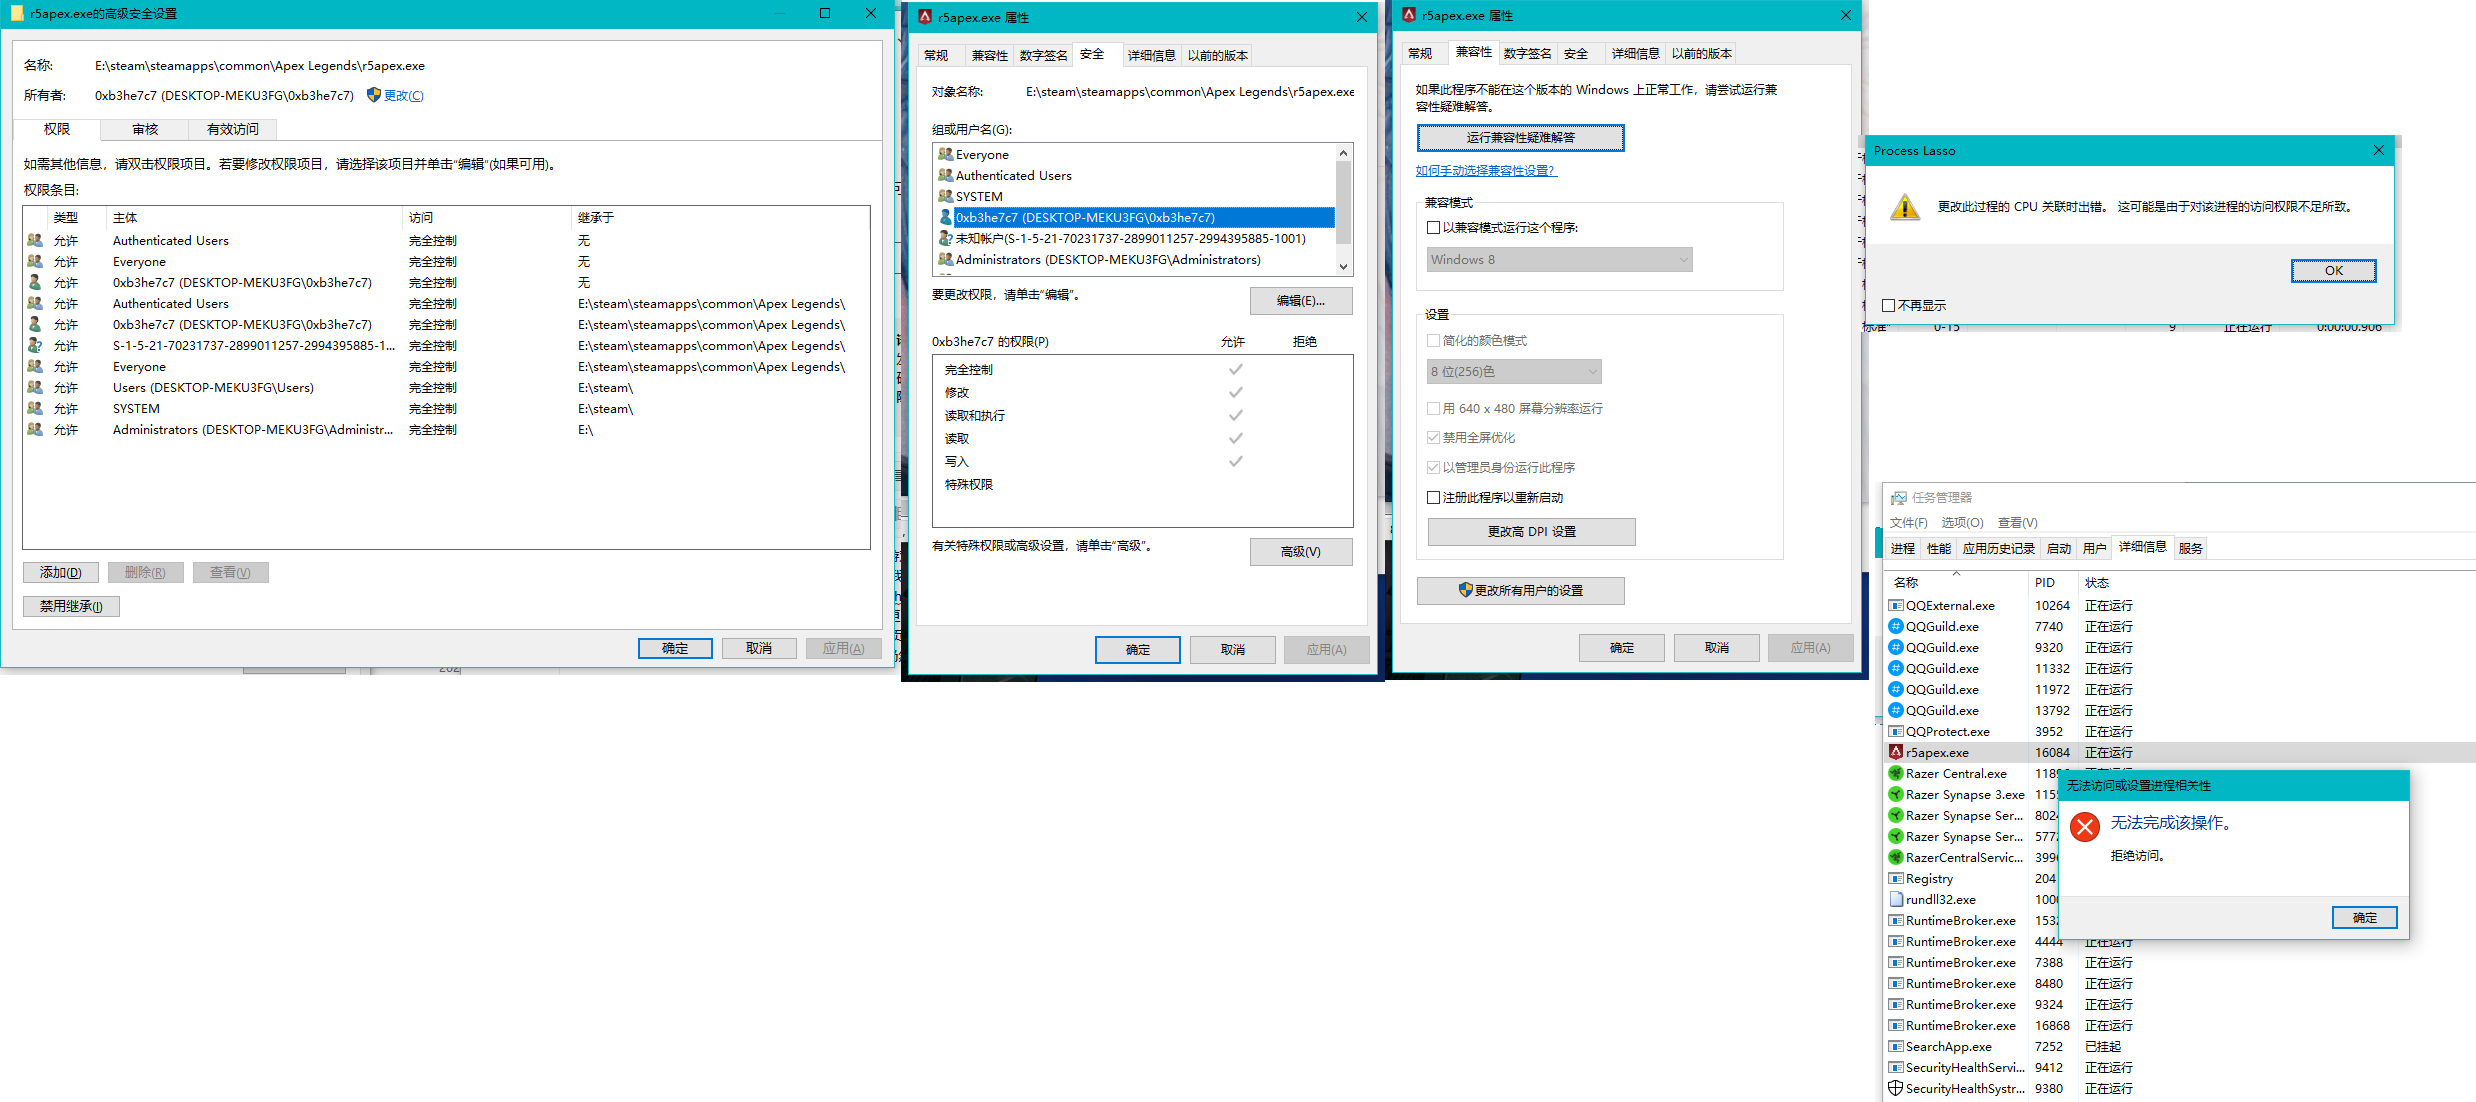
Task: Open the Windows 8 compatibility dropdown
Action: coord(1559,260)
